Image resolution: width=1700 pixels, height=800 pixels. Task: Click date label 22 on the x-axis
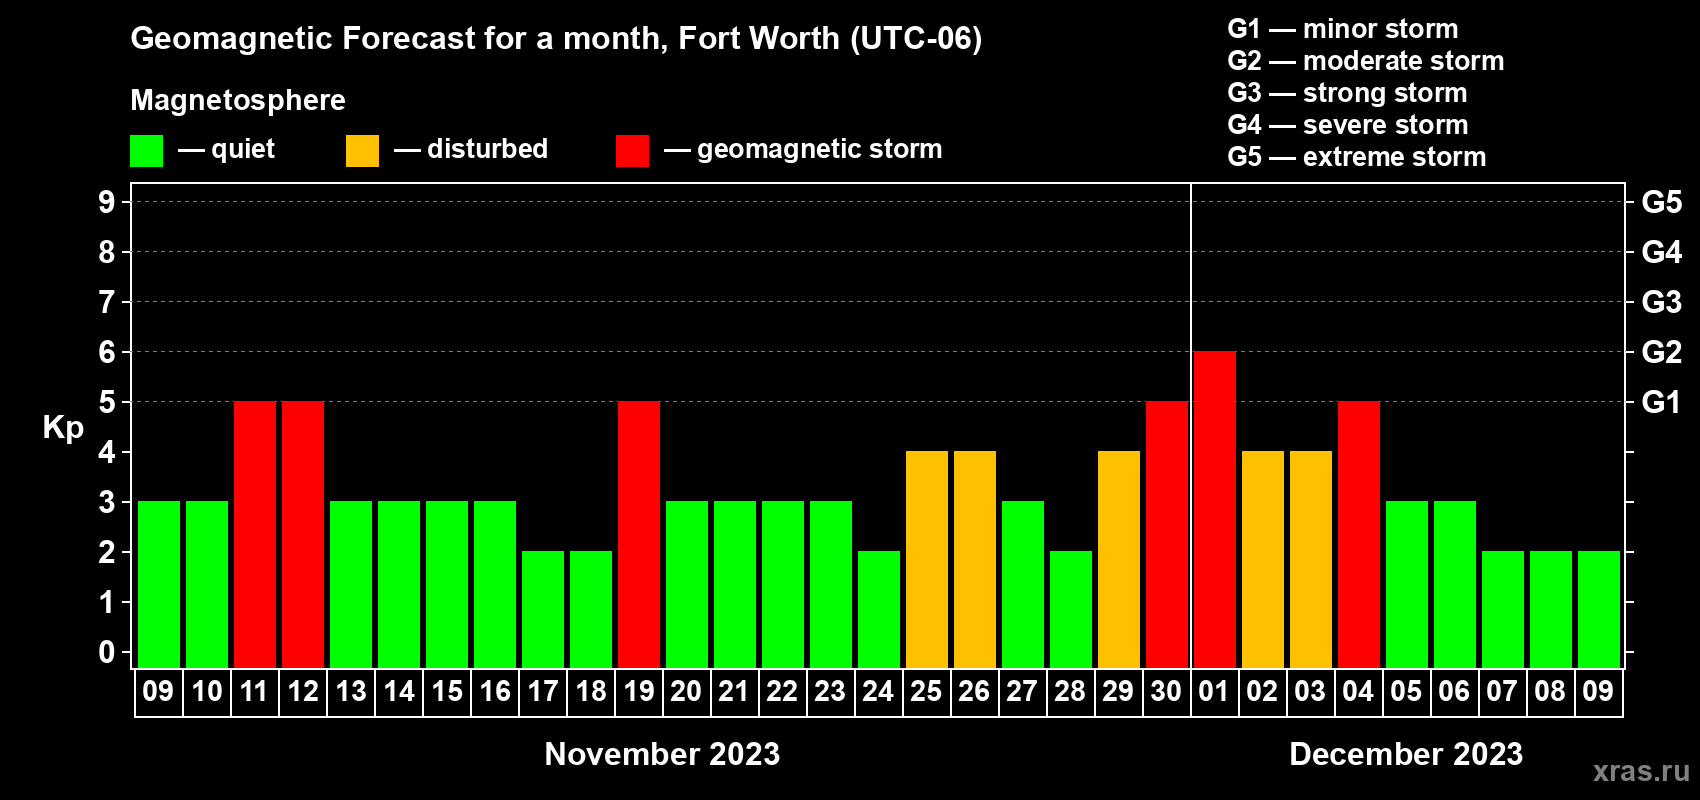tap(783, 692)
